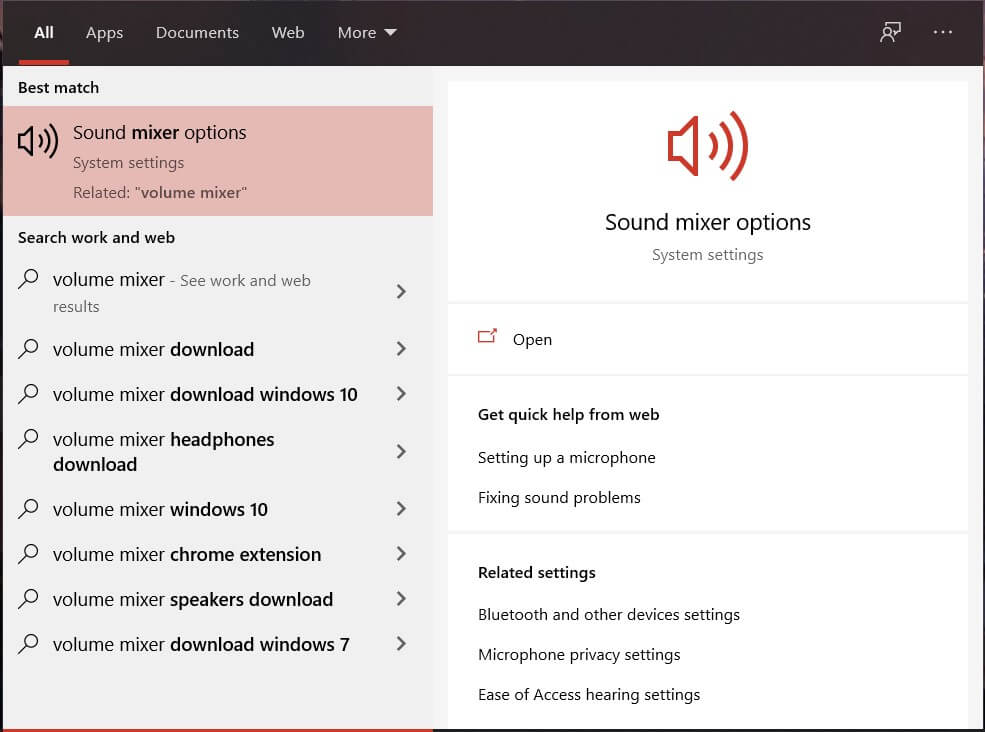Click the black speaker icon in Best match
Viewport: 985px width, 732px height.
38,141
